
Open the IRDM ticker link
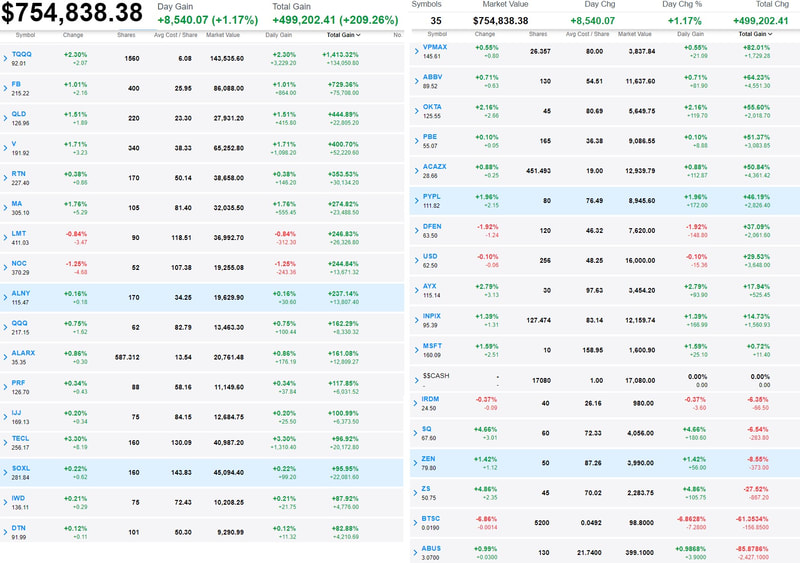click(x=430, y=399)
